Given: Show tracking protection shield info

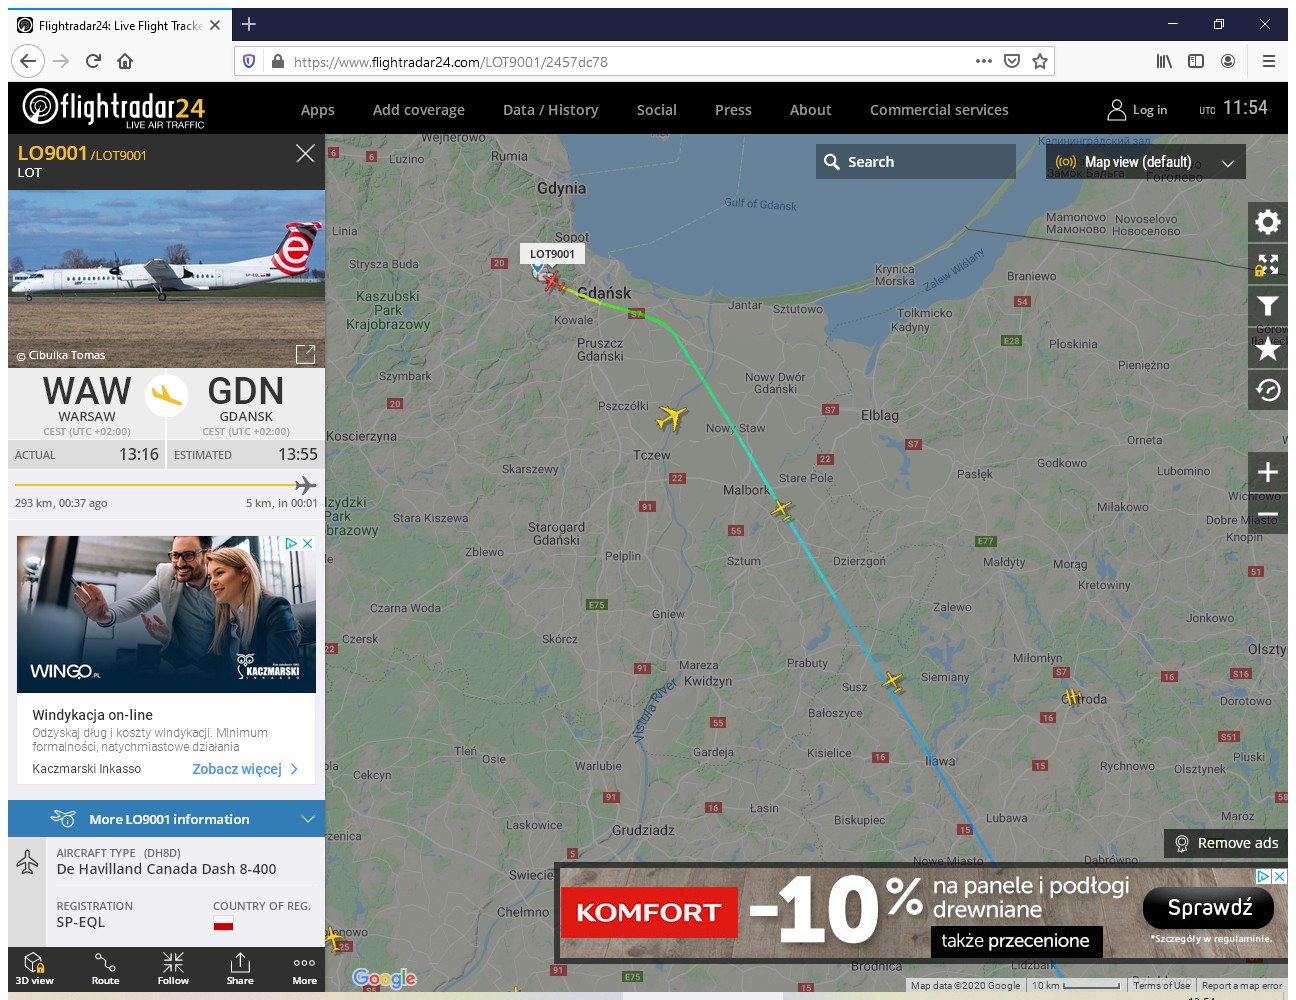Looking at the screenshot, I should [249, 61].
